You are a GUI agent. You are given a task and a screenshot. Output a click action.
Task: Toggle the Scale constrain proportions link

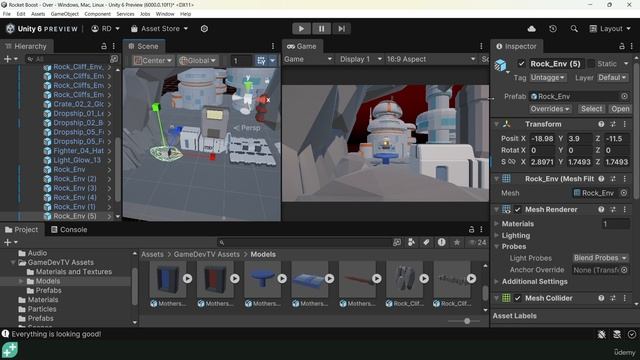pyautogui.click(x=512, y=162)
